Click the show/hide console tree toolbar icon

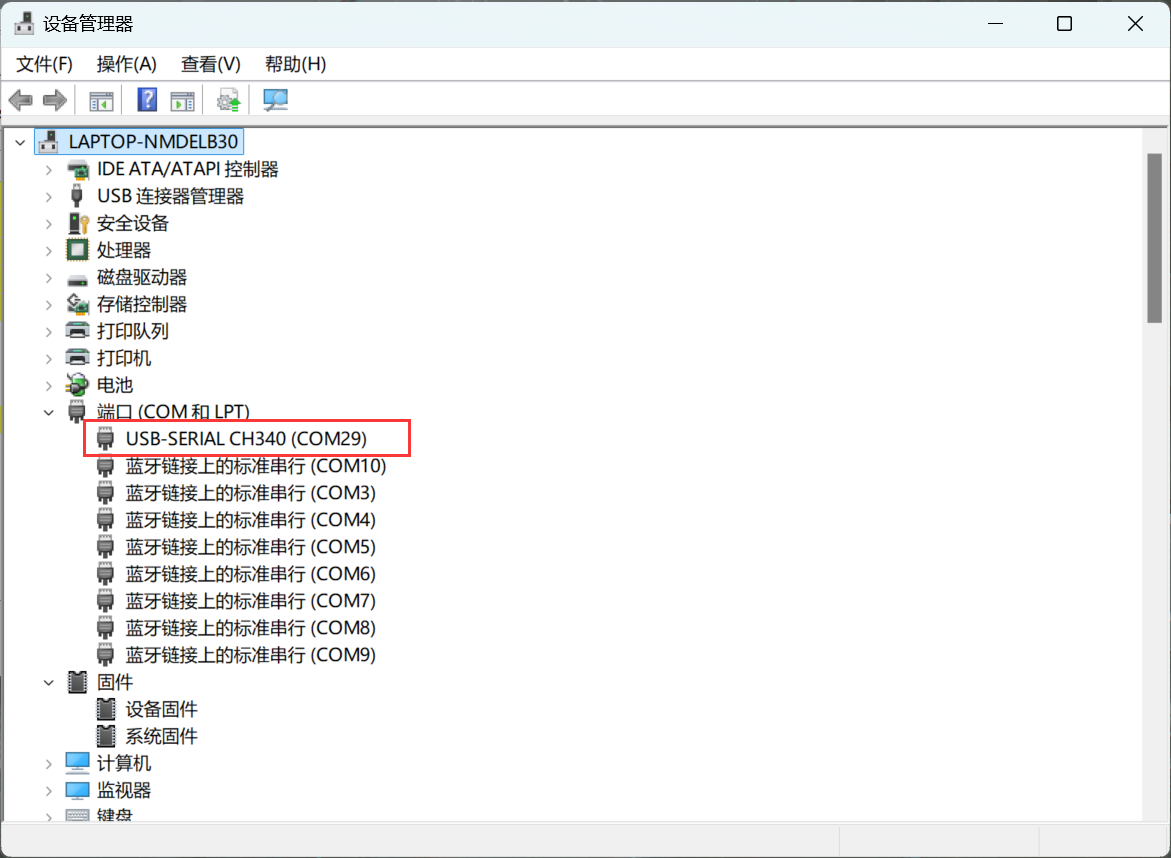[101, 100]
